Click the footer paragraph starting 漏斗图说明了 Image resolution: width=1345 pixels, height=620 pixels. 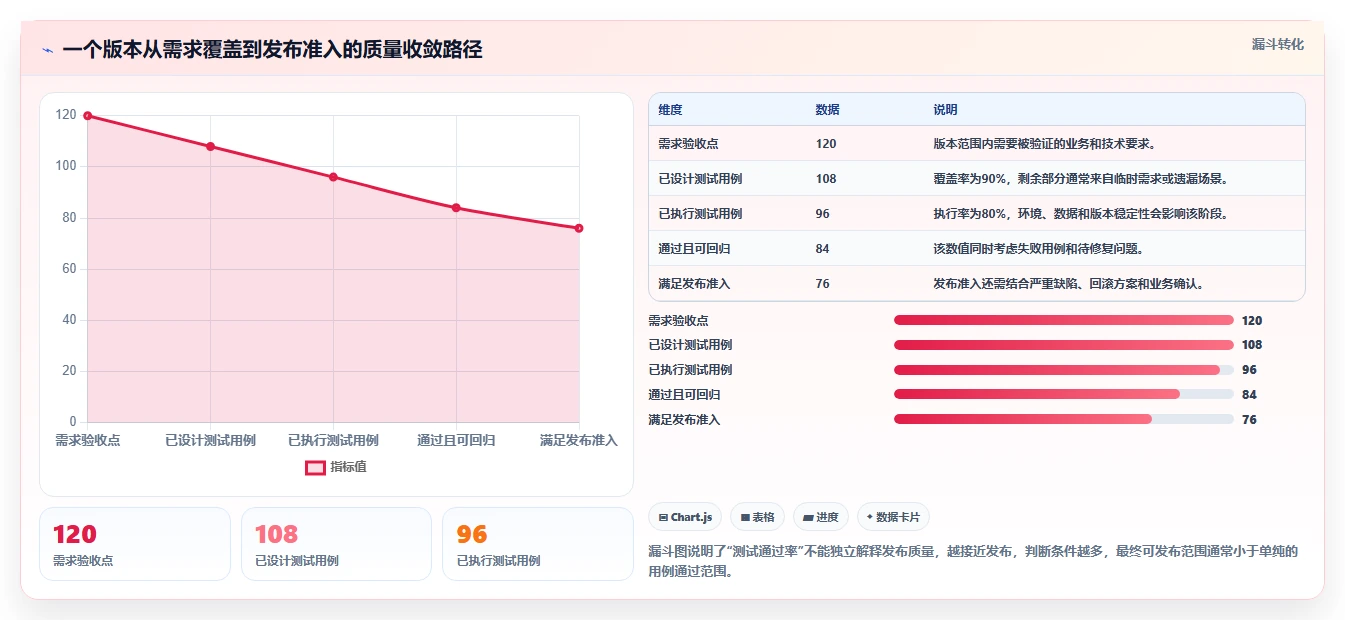tap(973, 562)
